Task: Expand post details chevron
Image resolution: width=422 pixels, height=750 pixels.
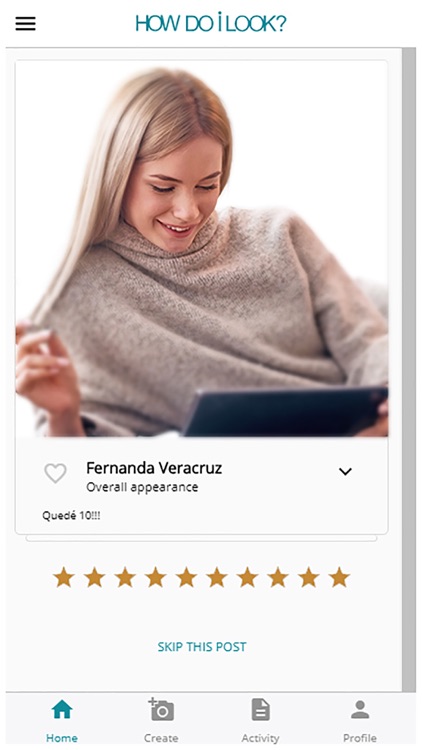Action: 345,472
